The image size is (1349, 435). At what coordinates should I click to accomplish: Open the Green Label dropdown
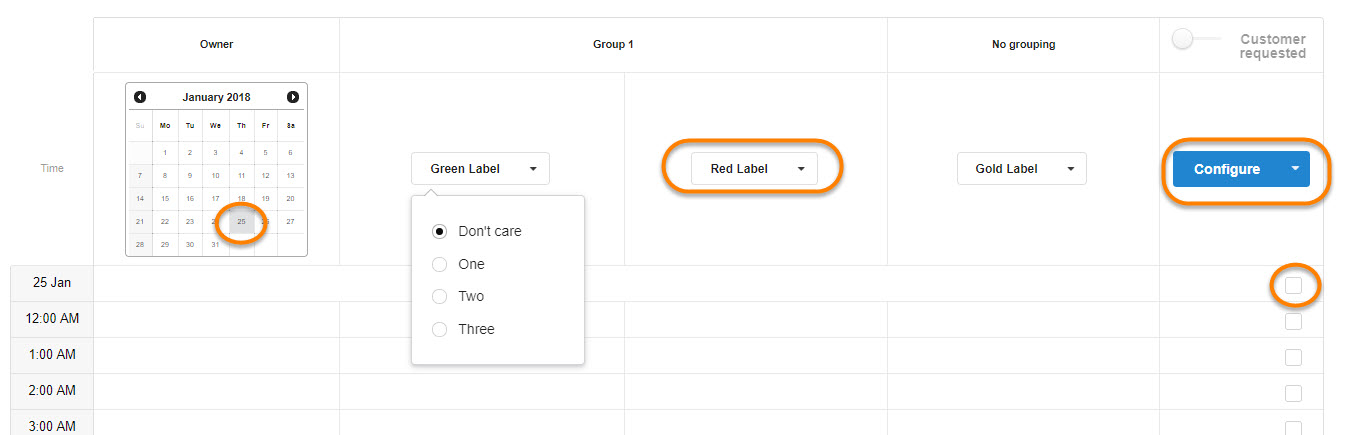click(480, 169)
